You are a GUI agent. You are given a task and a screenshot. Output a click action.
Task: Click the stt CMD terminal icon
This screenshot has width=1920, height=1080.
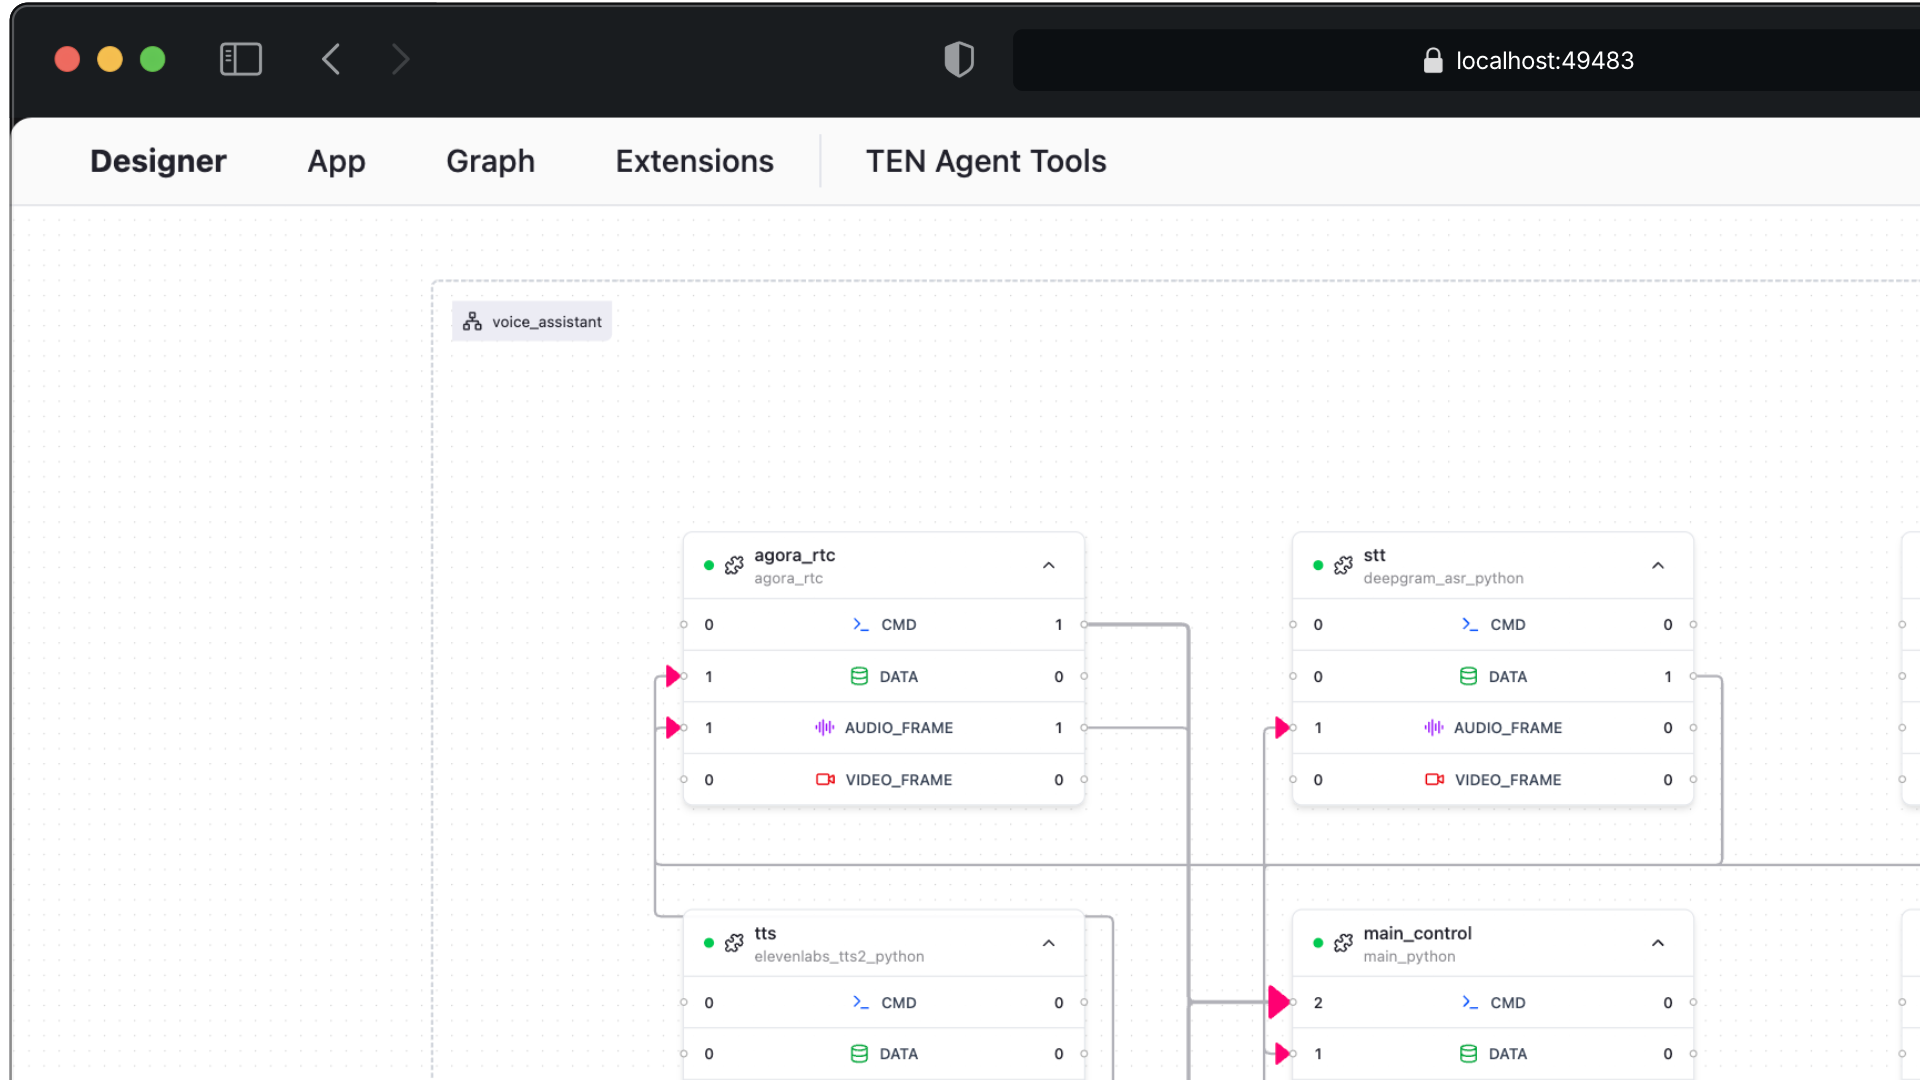pyautogui.click(x=1469, y=625)
